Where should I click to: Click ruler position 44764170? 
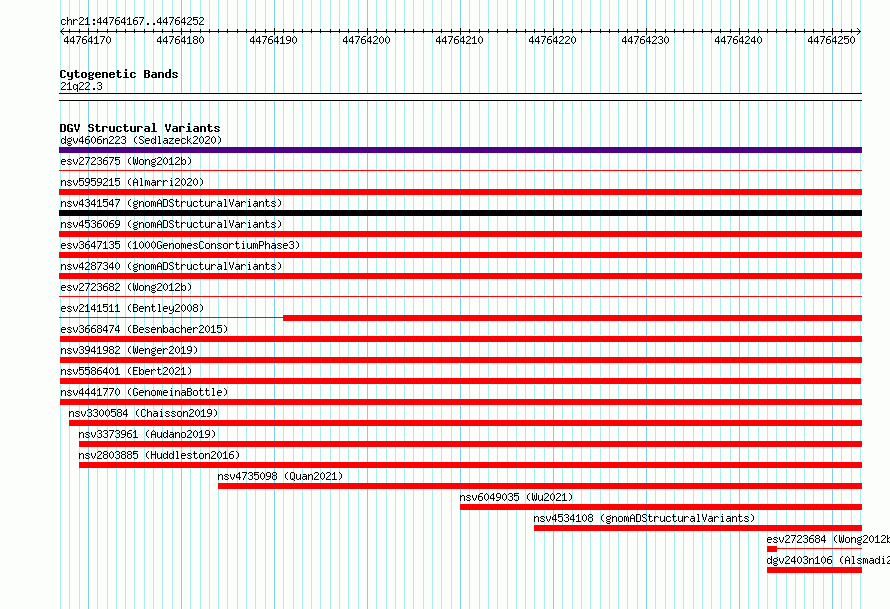coord(87,40)
